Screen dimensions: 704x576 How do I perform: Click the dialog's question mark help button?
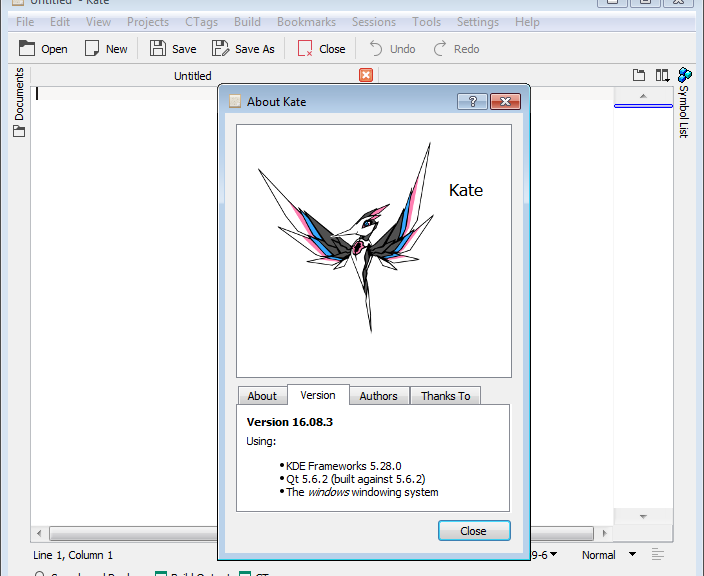pos(471,101)
